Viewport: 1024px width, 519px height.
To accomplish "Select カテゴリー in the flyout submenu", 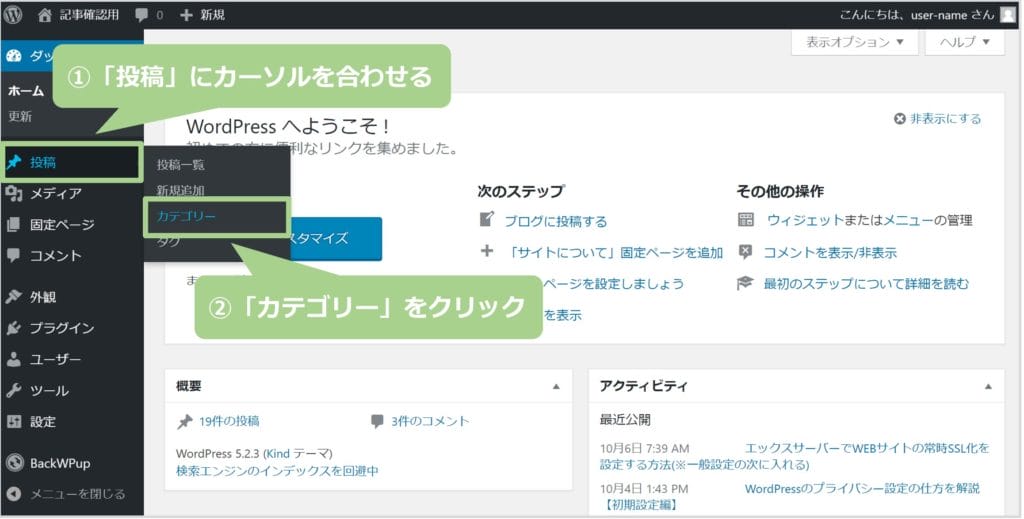I will pyautogui.click(x=186, y=216).
